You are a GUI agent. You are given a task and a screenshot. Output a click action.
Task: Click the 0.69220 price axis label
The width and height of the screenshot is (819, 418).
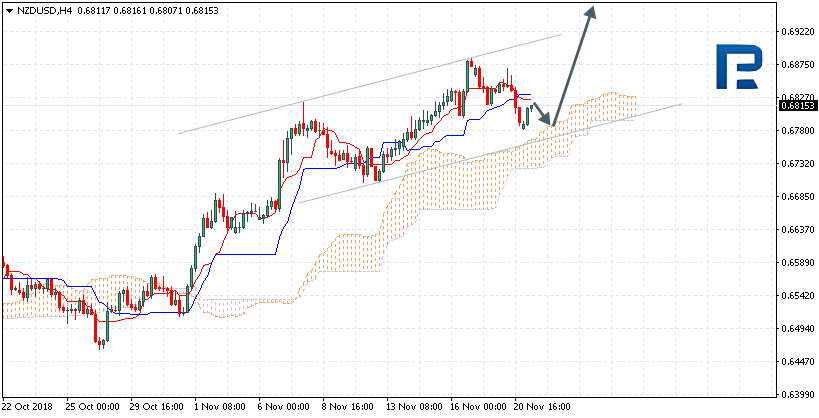point(795,32)
